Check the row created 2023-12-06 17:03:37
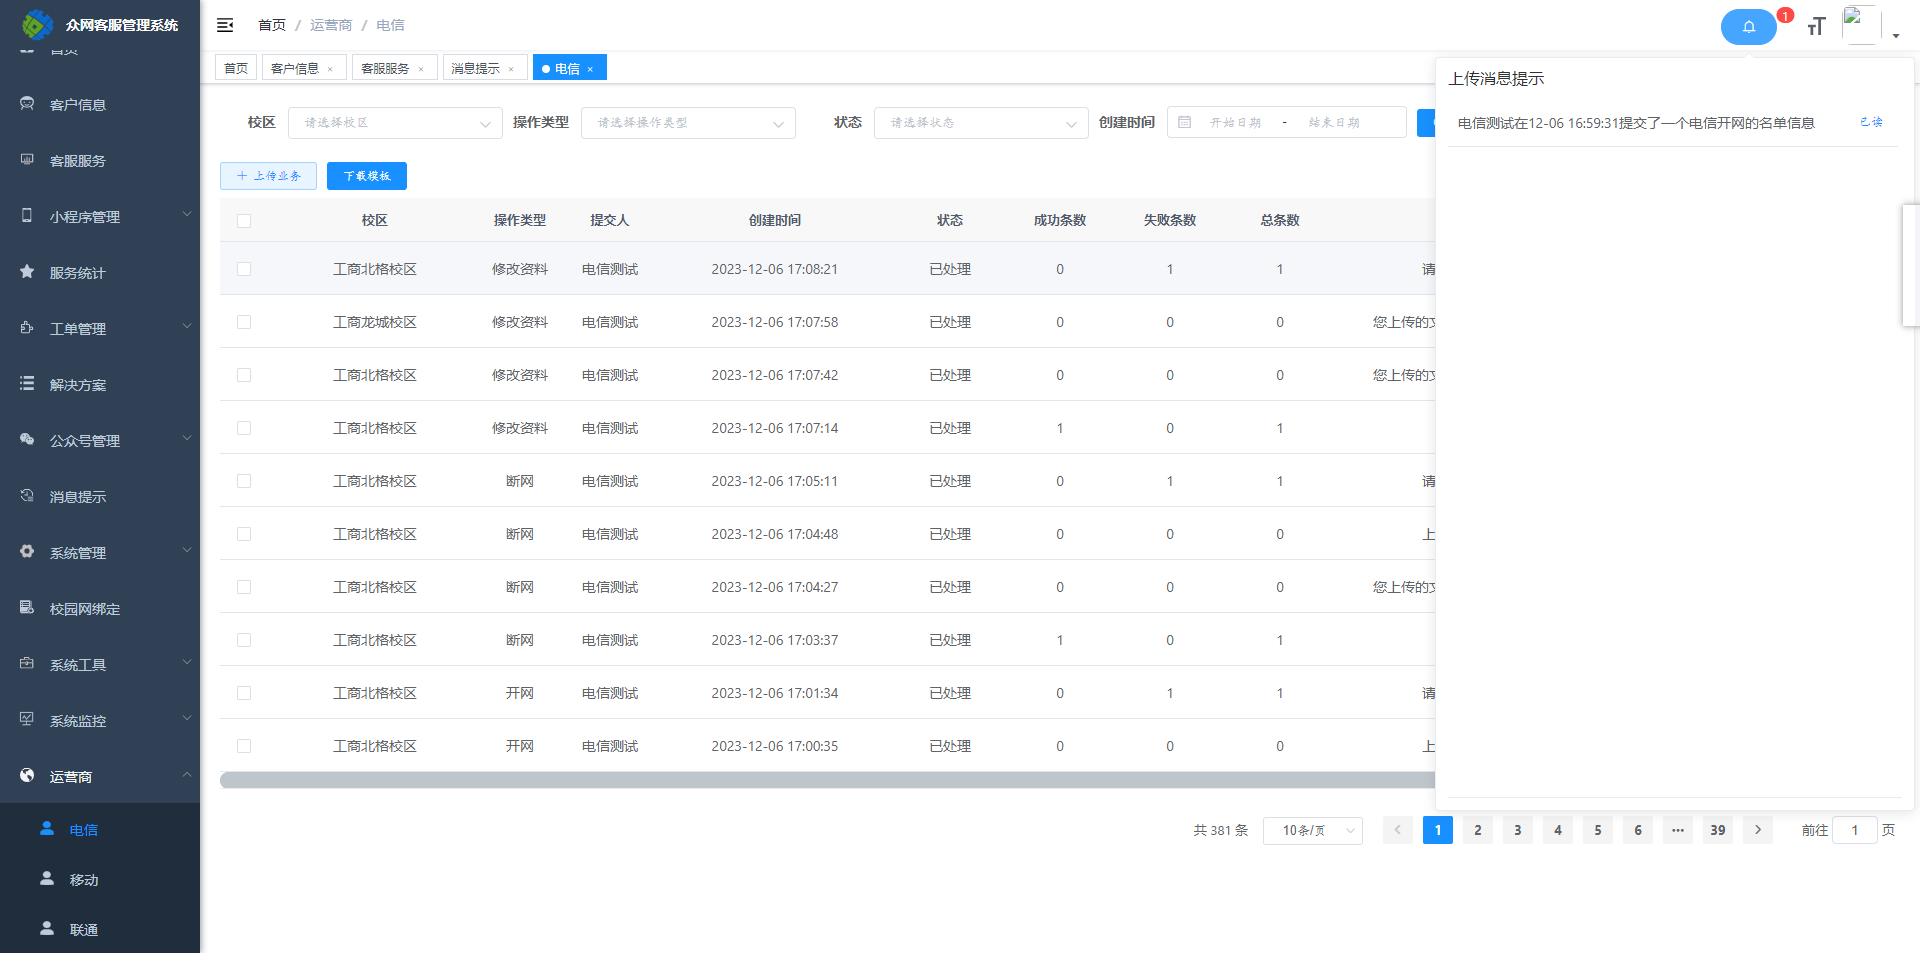1920x953 pixels. (244, 640)
